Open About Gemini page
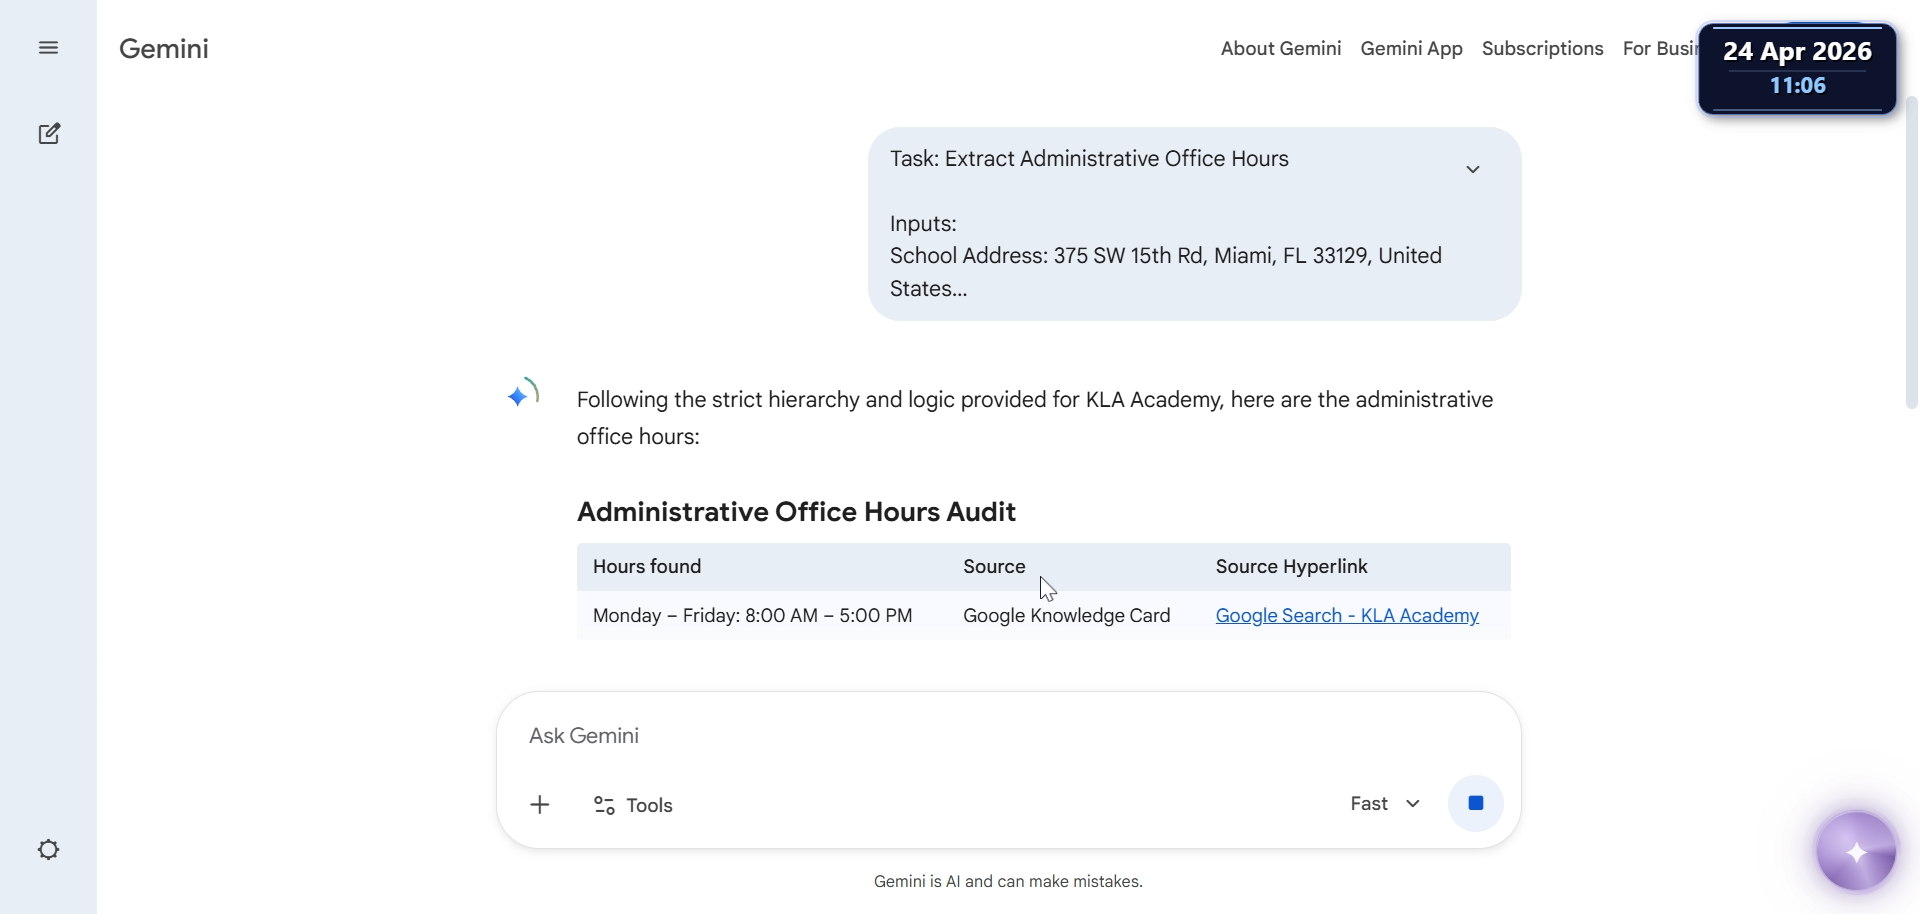This screenshot has height=914, width=1920. pos(1280,49)
